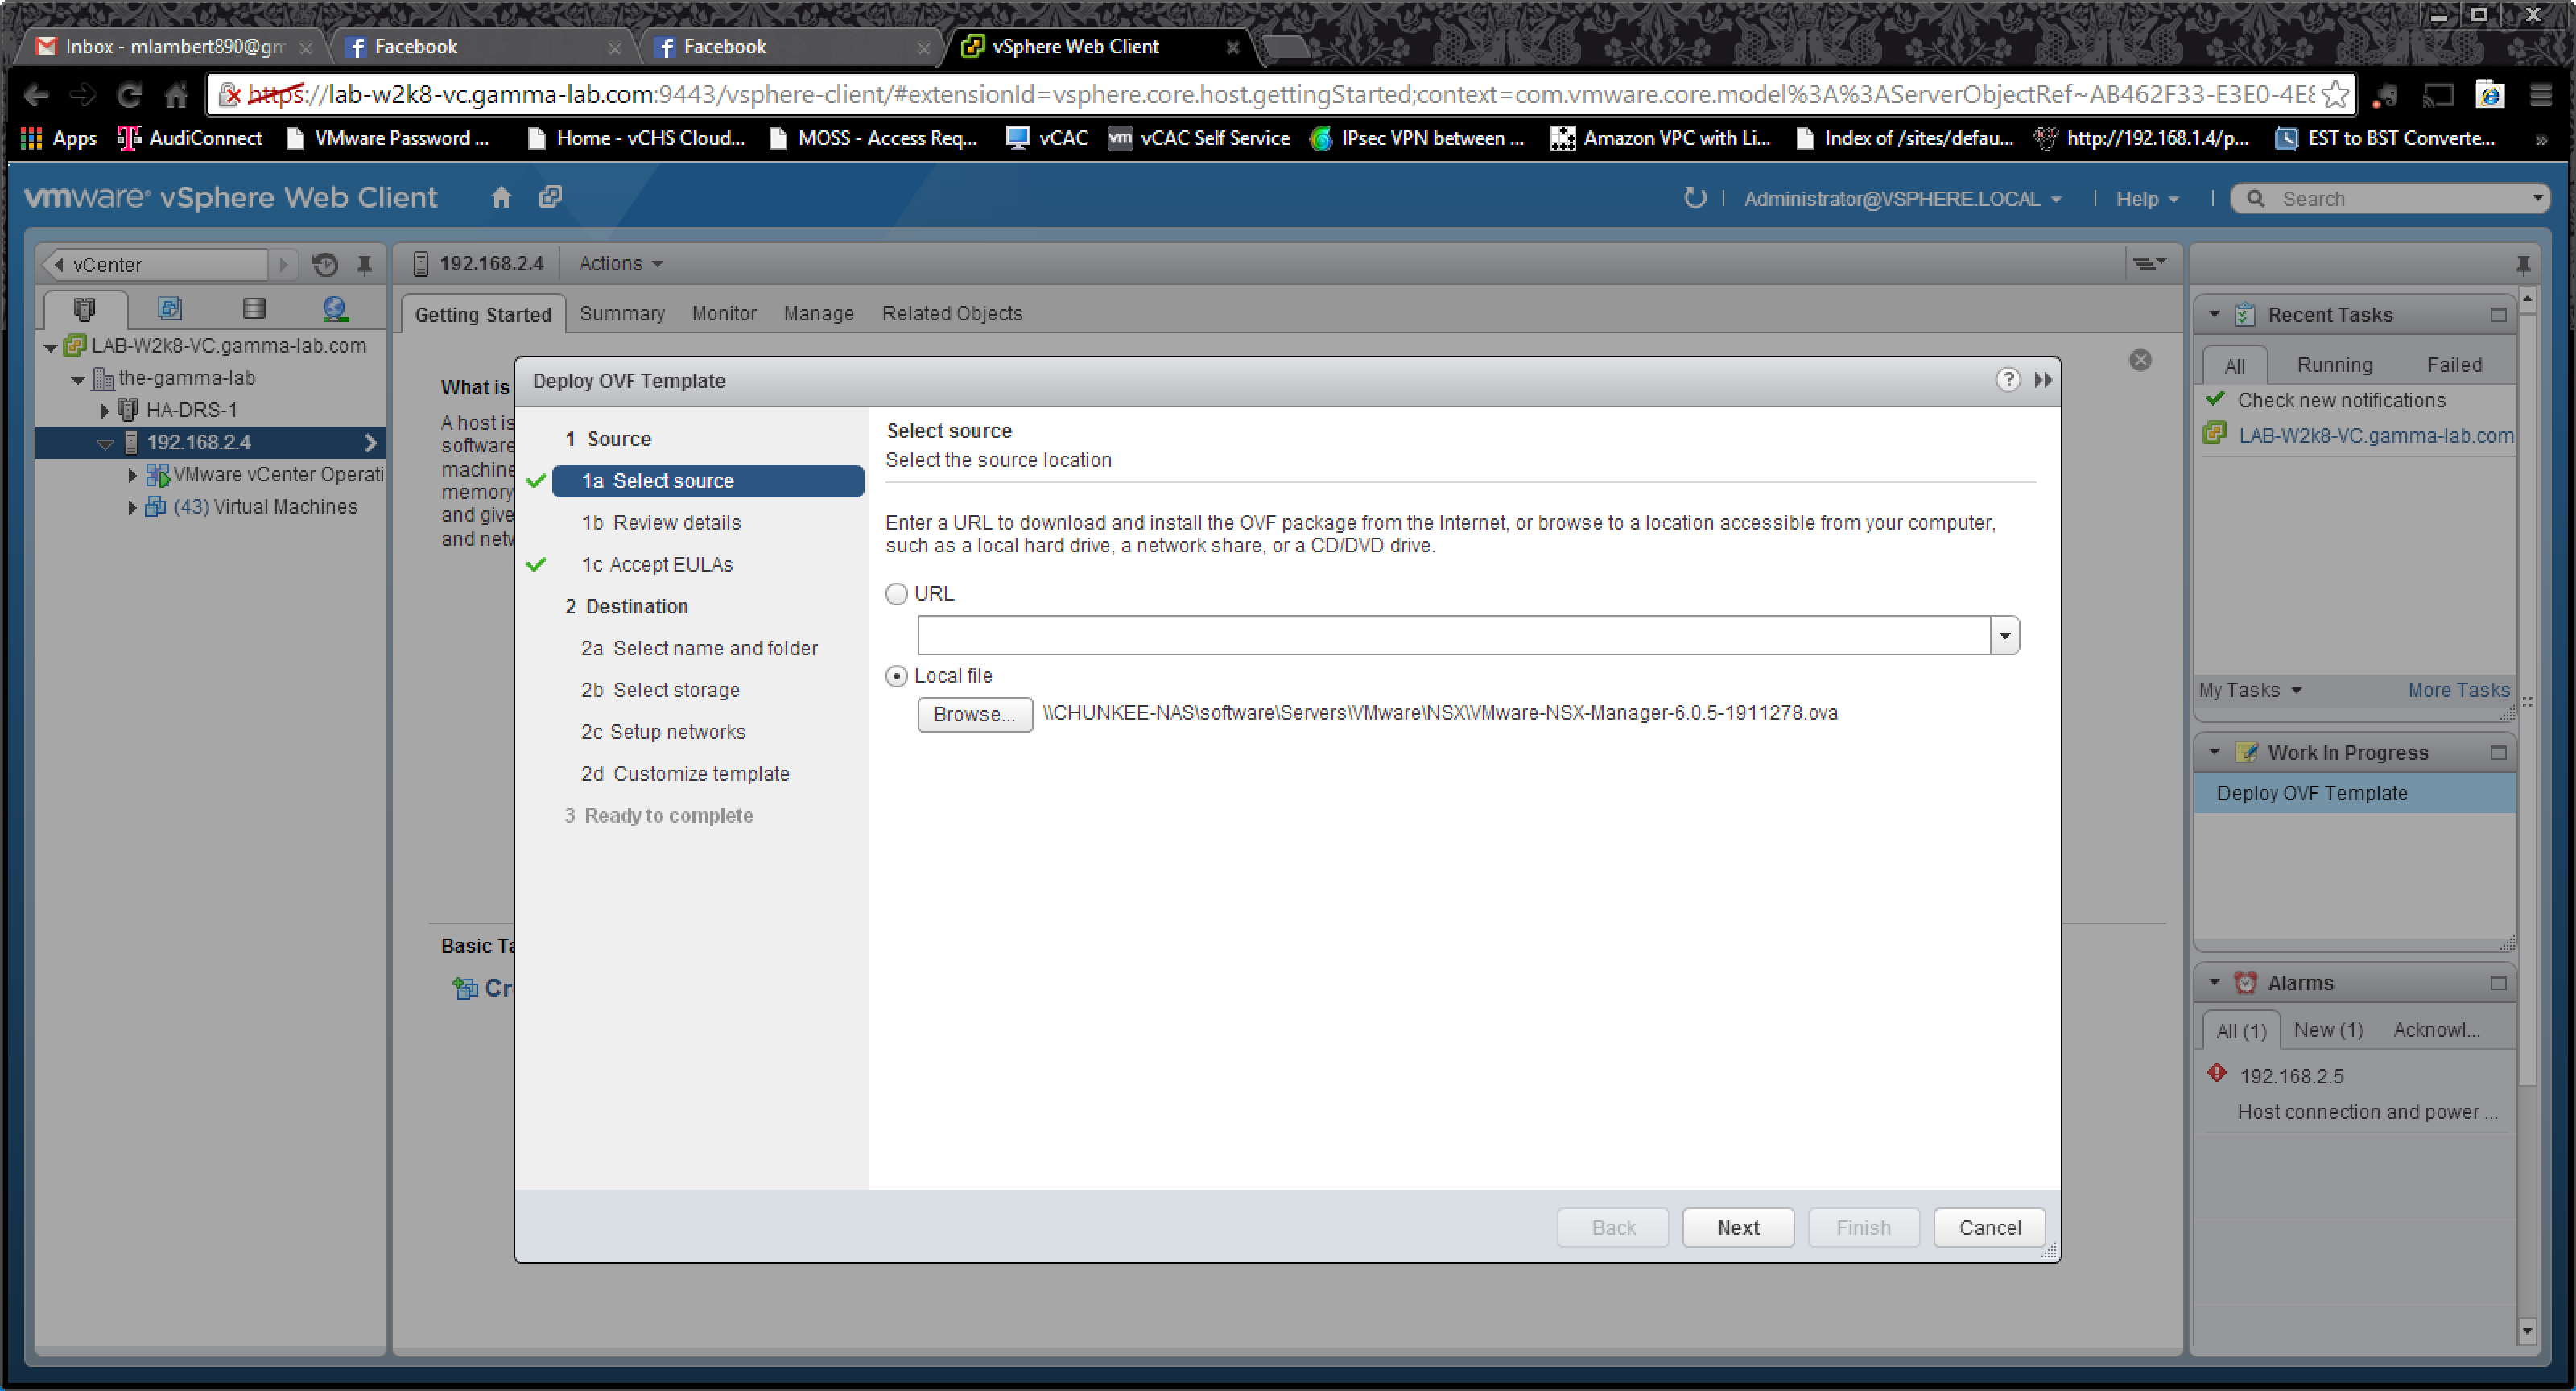The height and width of the screenshot is (1391, 2576).
Task: Select the Local file radio button
Action: 897,677
